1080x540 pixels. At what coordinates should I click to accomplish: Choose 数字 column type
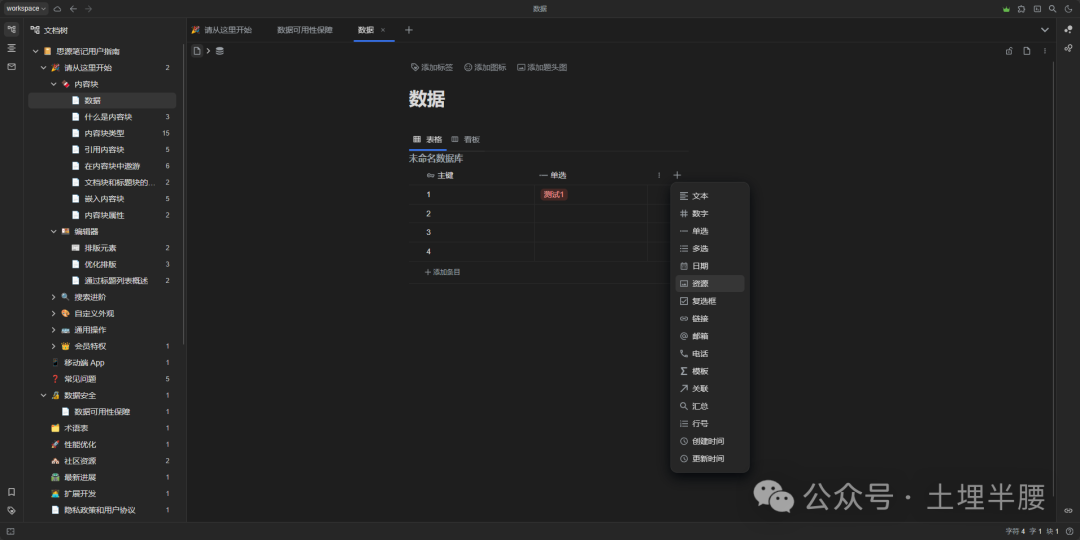click(709, 214)
